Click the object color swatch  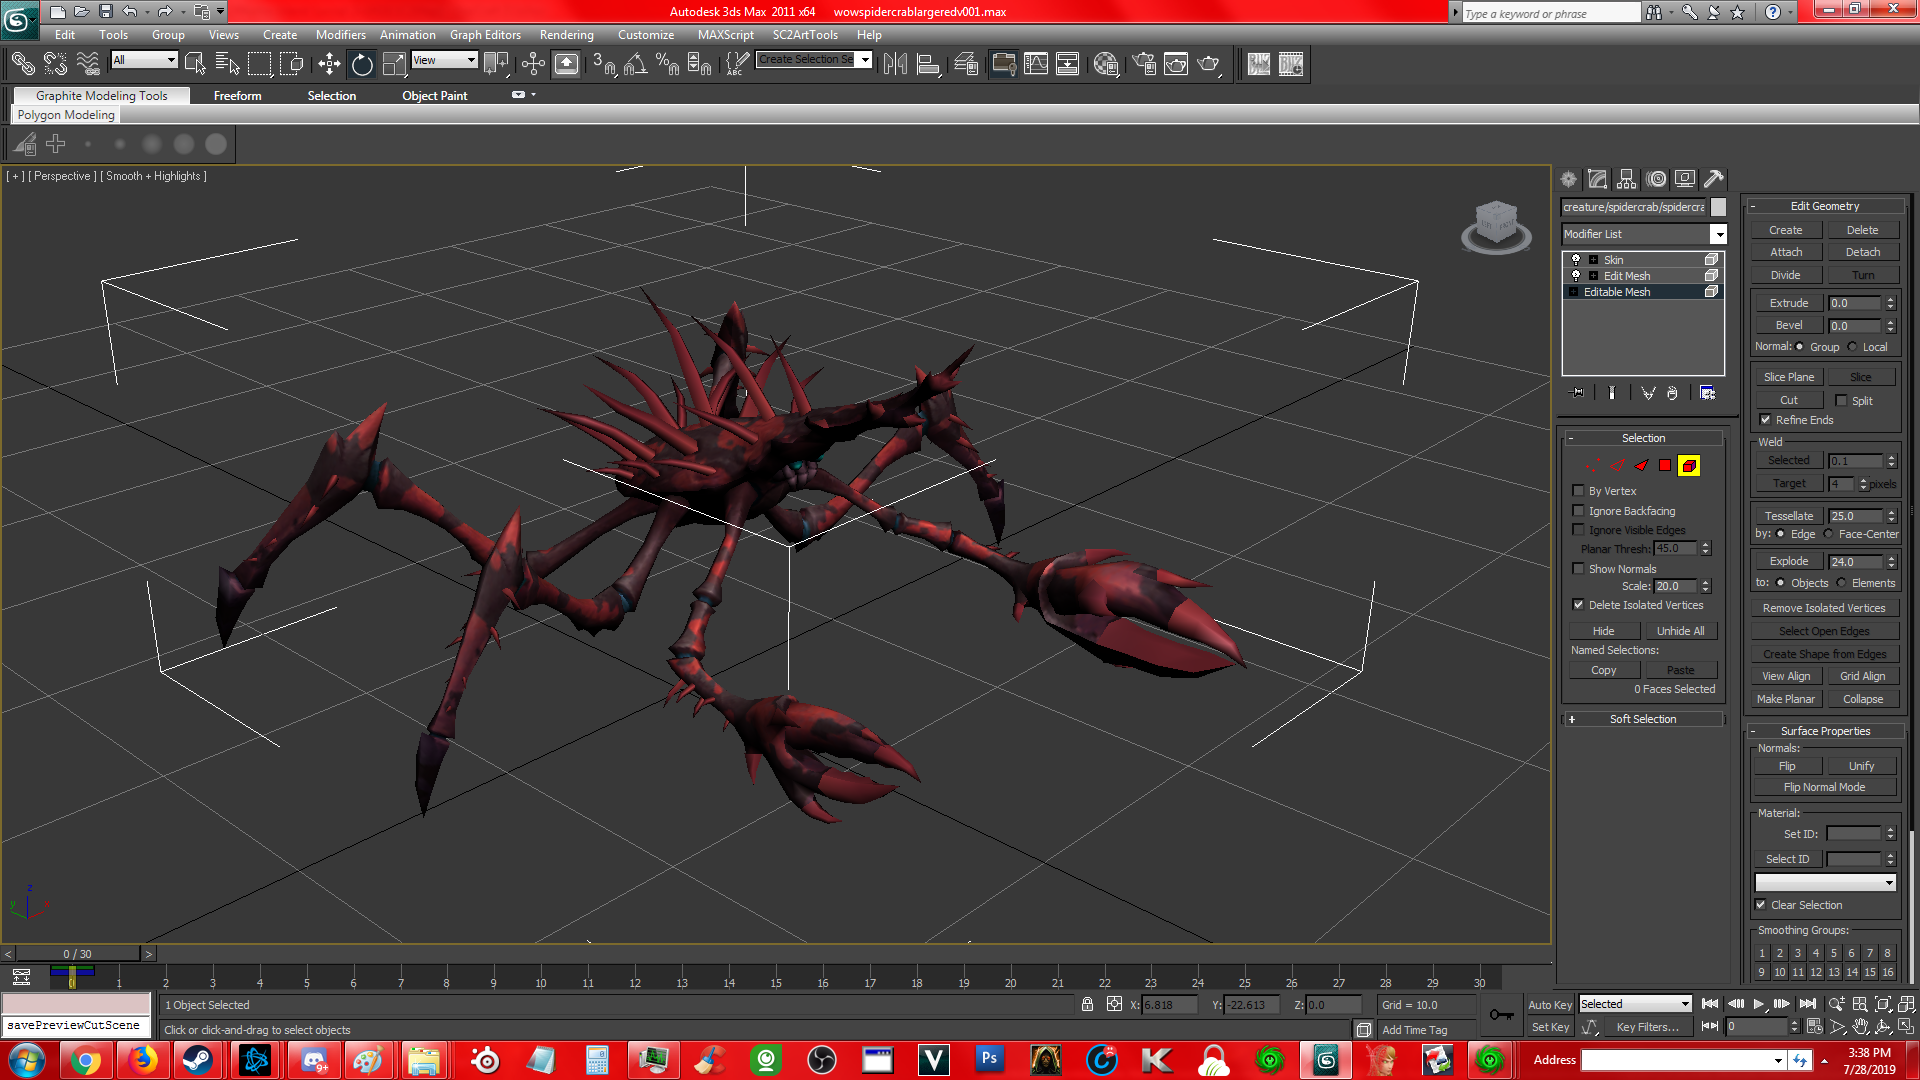click(1718, 207)
